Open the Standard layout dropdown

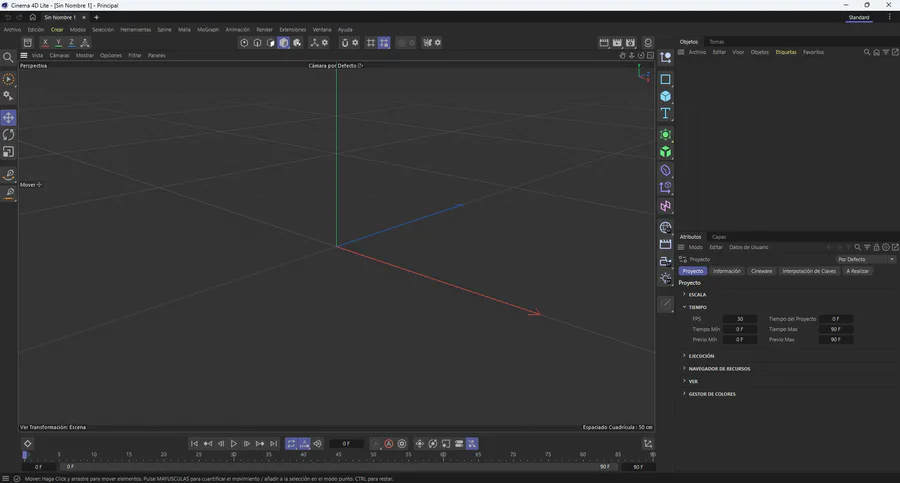[x=859, y=18]
